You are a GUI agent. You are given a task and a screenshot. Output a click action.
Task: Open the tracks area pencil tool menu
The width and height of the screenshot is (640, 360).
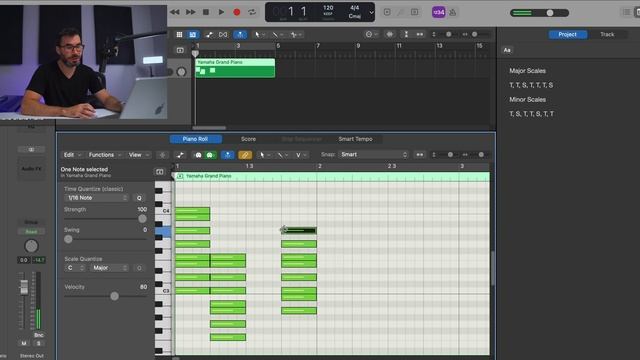click(x=277, y=35)
